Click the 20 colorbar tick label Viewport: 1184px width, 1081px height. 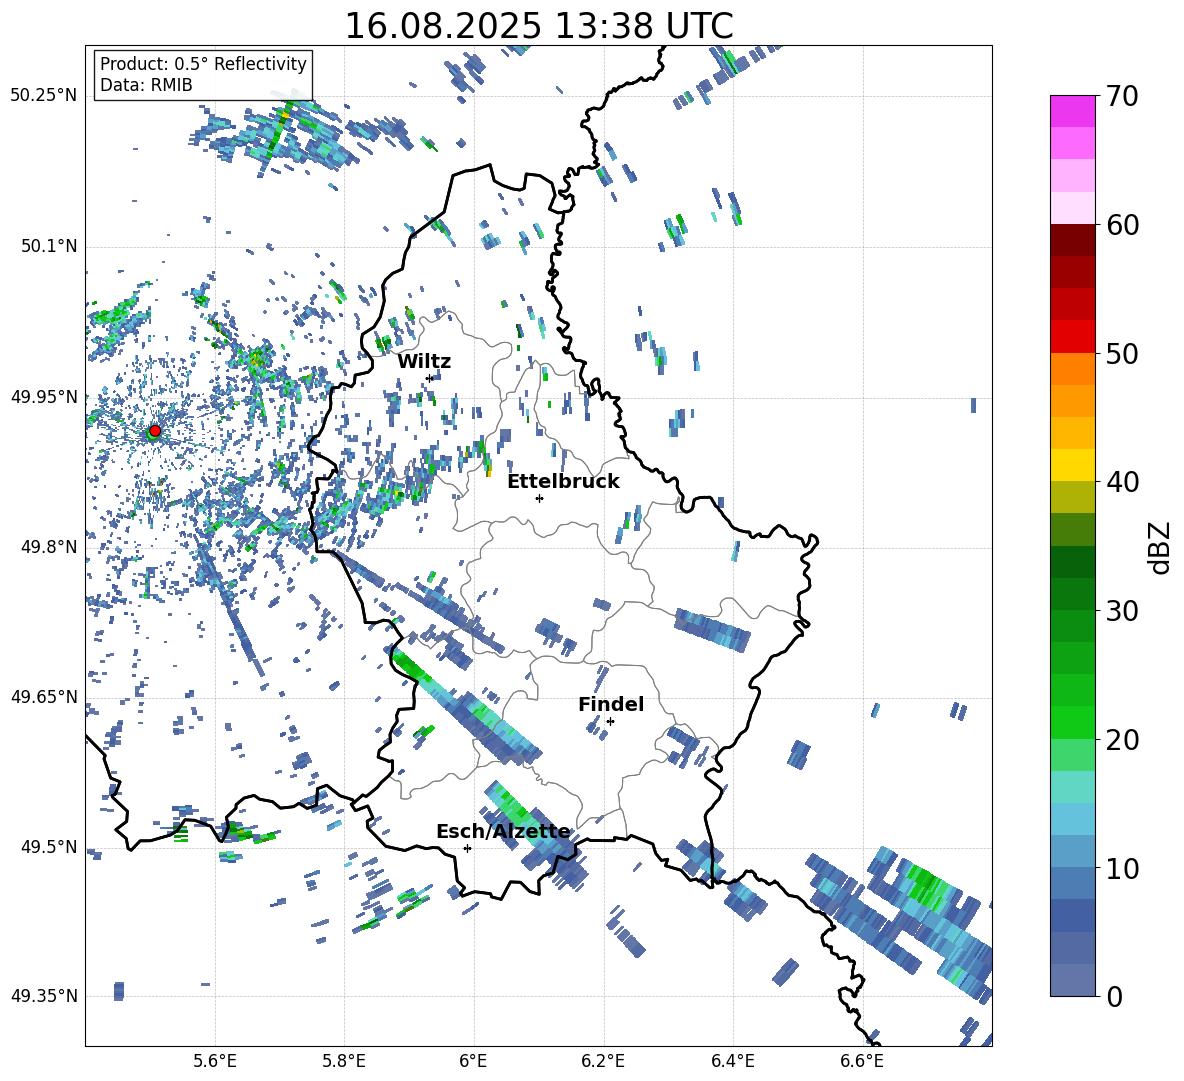click(1122, 740)
